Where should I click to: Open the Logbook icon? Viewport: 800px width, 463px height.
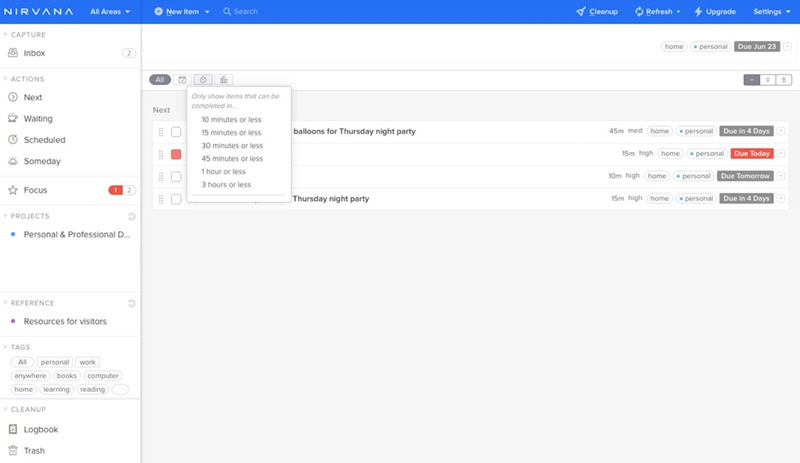(13, 429)
